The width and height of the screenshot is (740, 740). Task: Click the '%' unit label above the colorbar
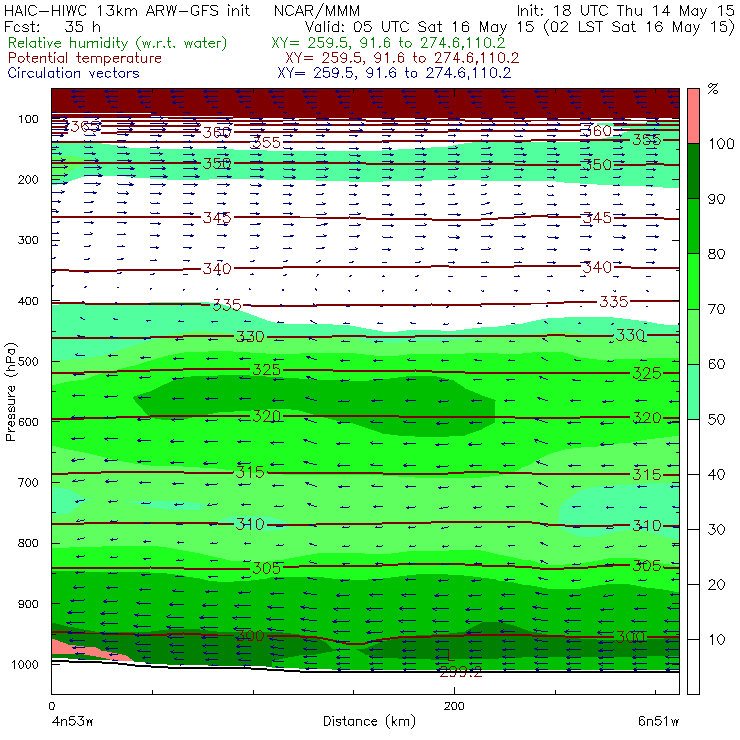pyautogui.click(x=713, y=88)
